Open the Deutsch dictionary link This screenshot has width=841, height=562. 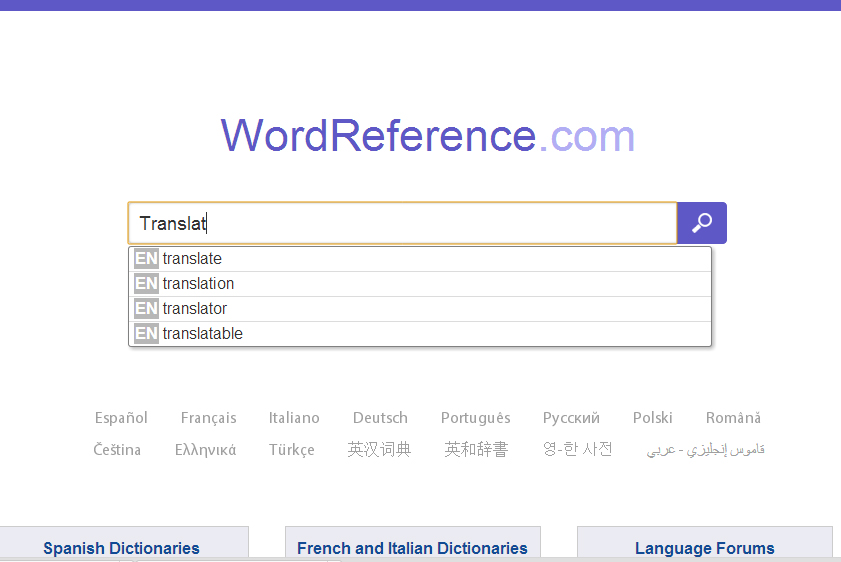pyautogui.click(x=380, y=418)
